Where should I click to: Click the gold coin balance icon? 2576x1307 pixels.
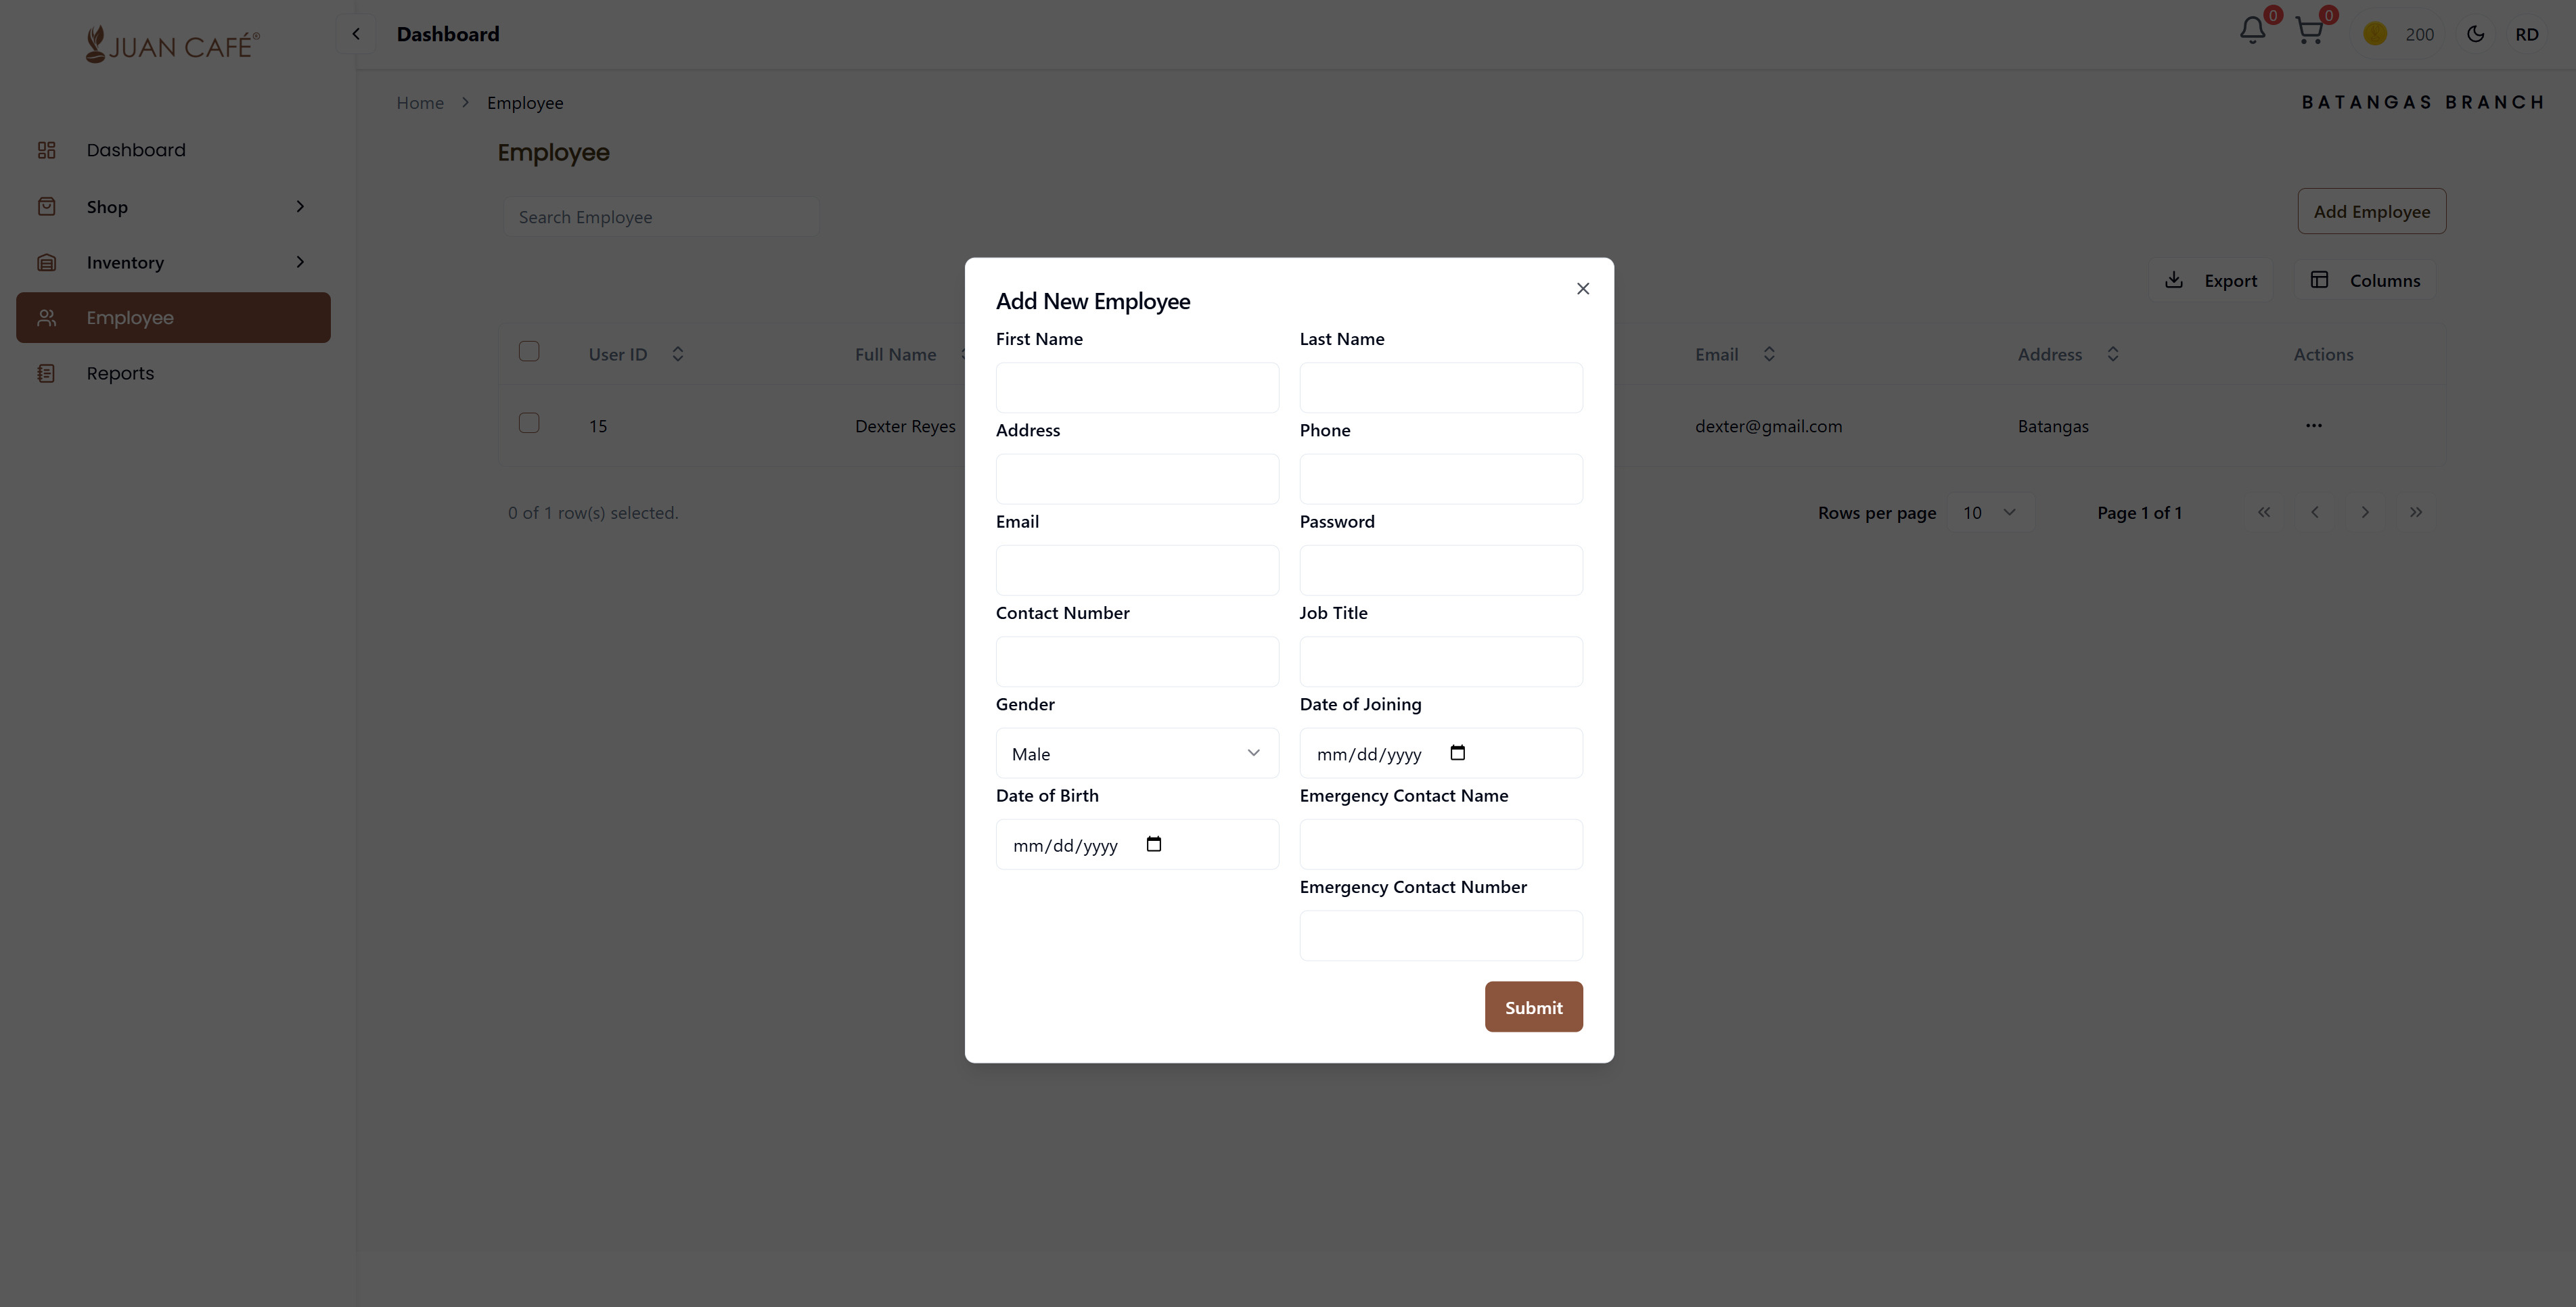tap(2375, 34)
